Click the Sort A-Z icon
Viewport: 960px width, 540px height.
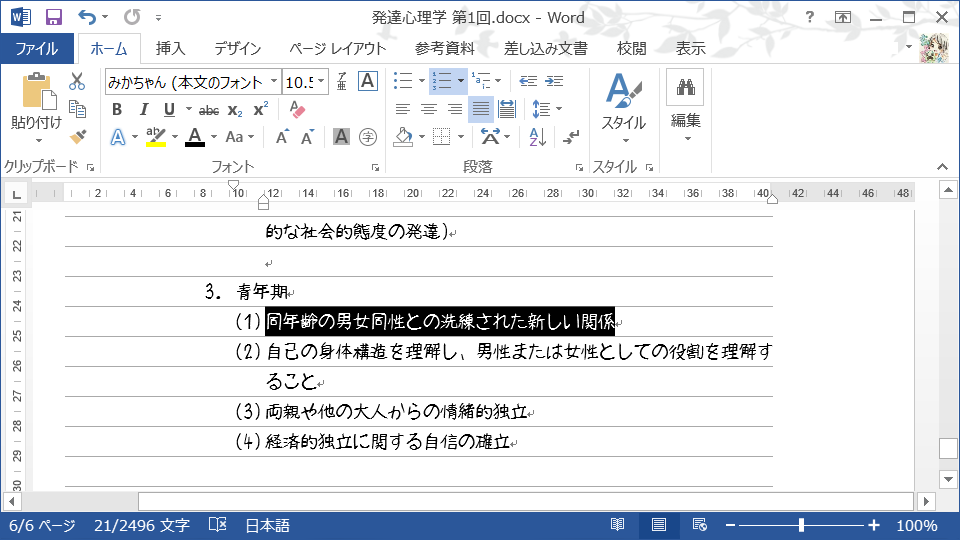point(538,136)
